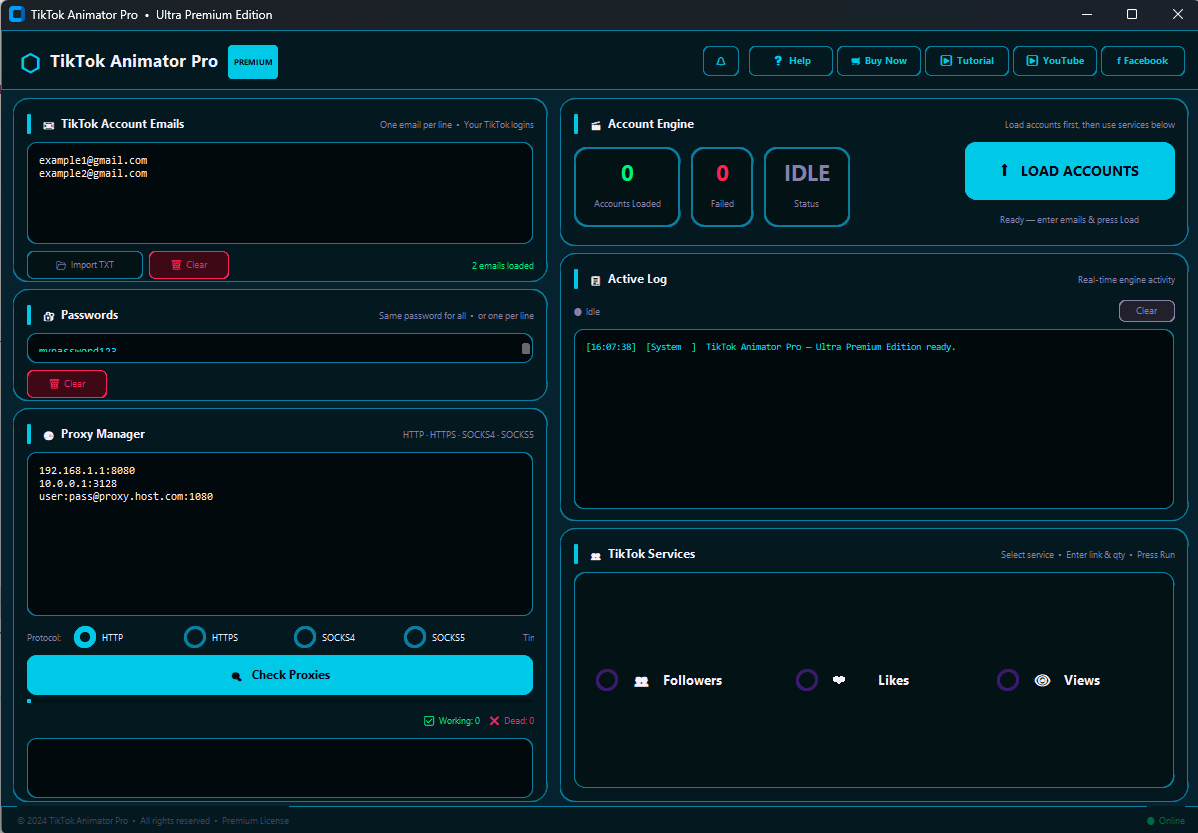The image size is (1198, 833).
Task: Open the Tutorial link
Action: click(x=966, y=61)
